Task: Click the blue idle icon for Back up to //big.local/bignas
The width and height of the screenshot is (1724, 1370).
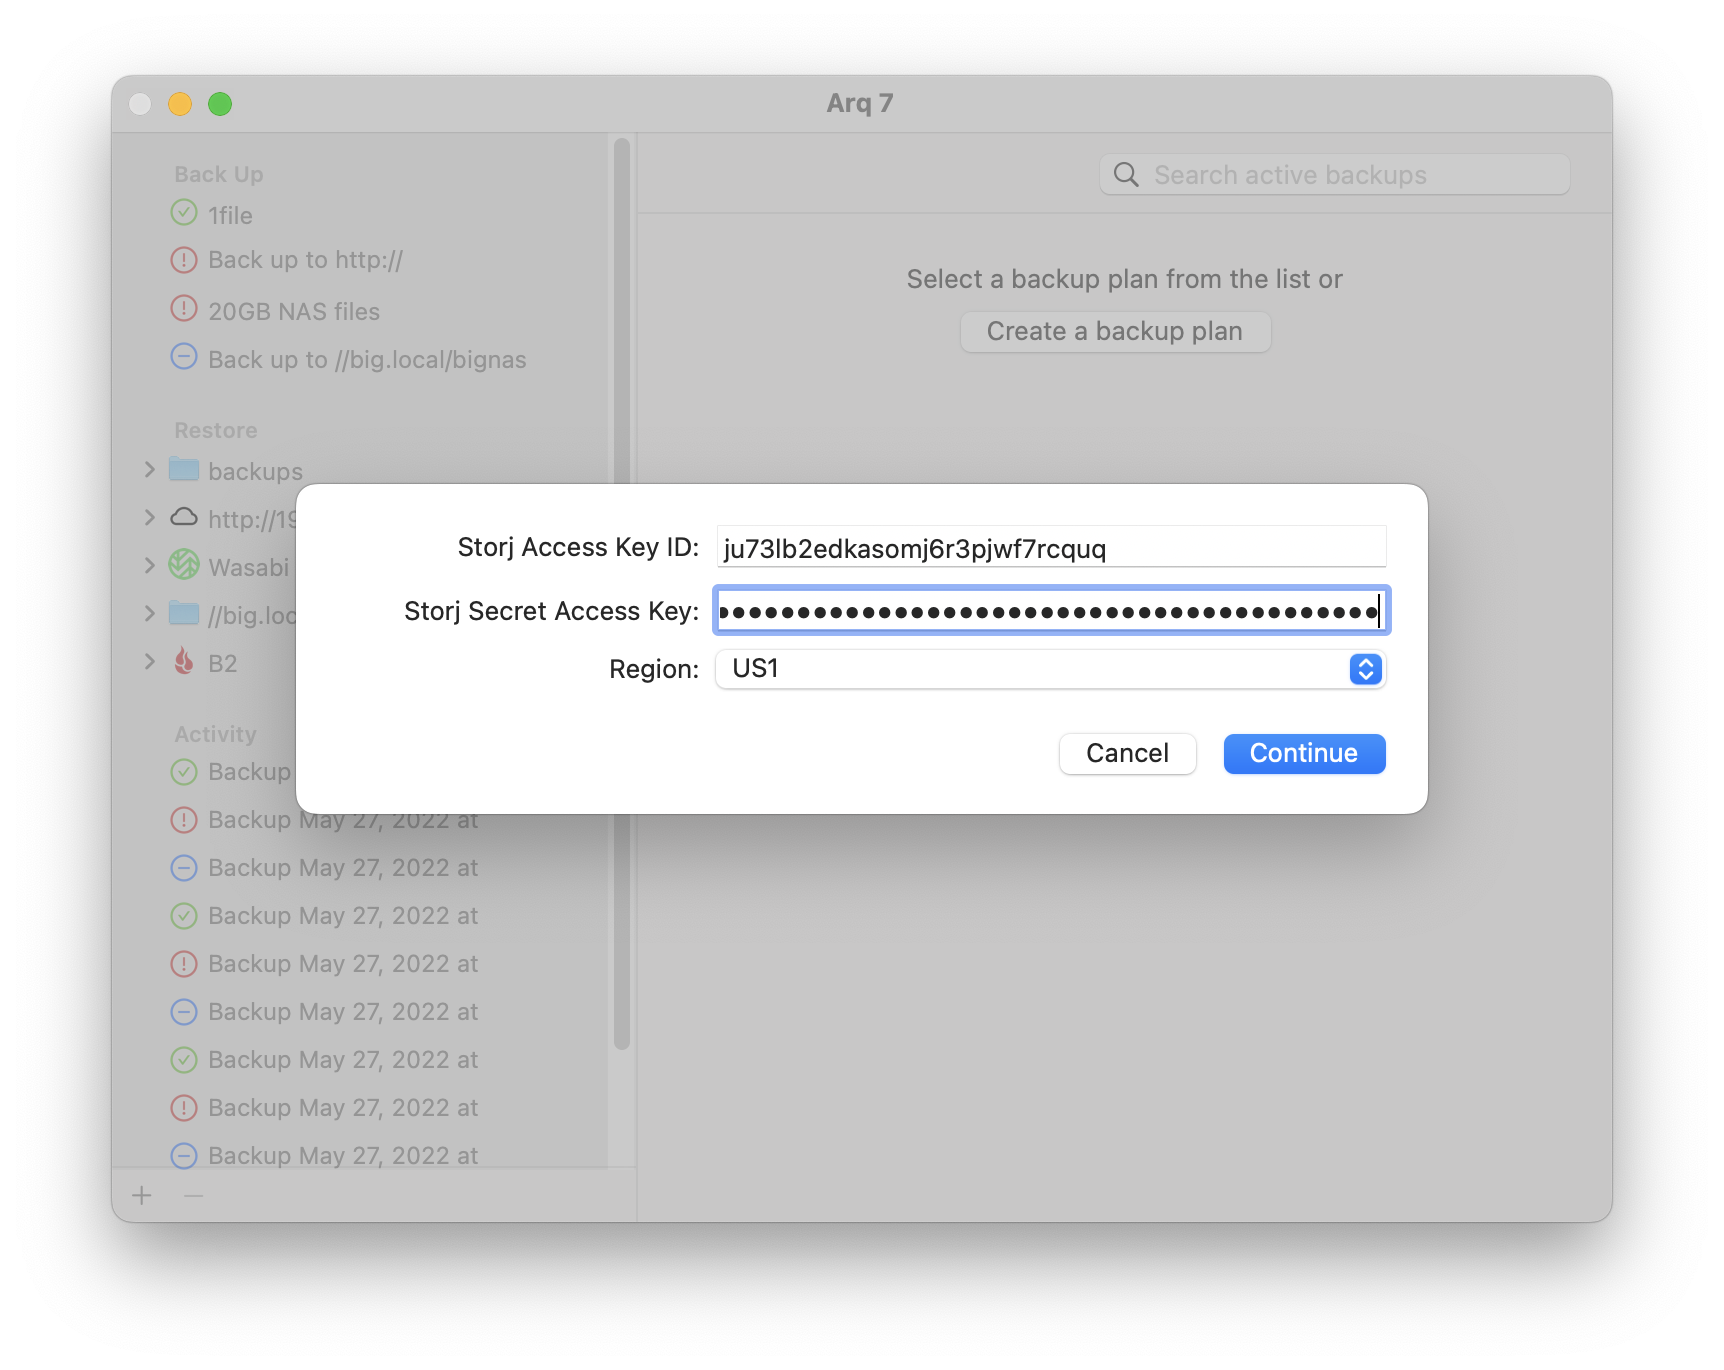Action: tap(184, 356)
